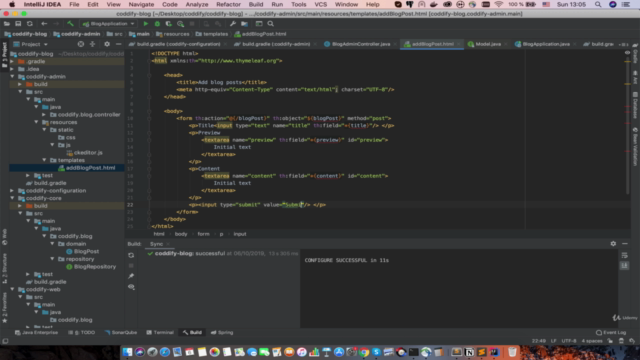The image size is (640, 360).
Task: Select BlogPost class in the project tree
Action: point(82,251)
